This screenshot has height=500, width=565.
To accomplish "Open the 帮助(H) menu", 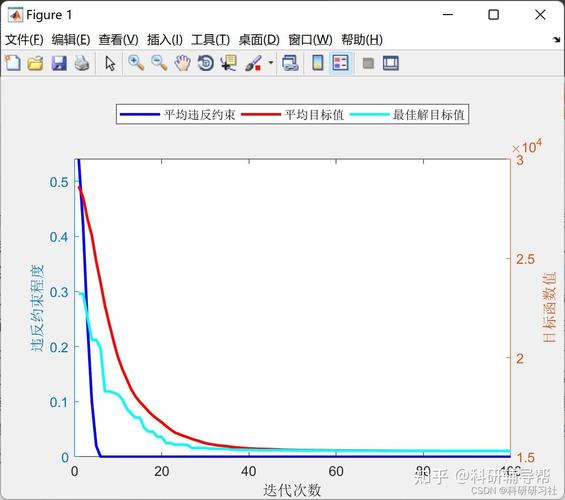I will (x=362, y=40).
